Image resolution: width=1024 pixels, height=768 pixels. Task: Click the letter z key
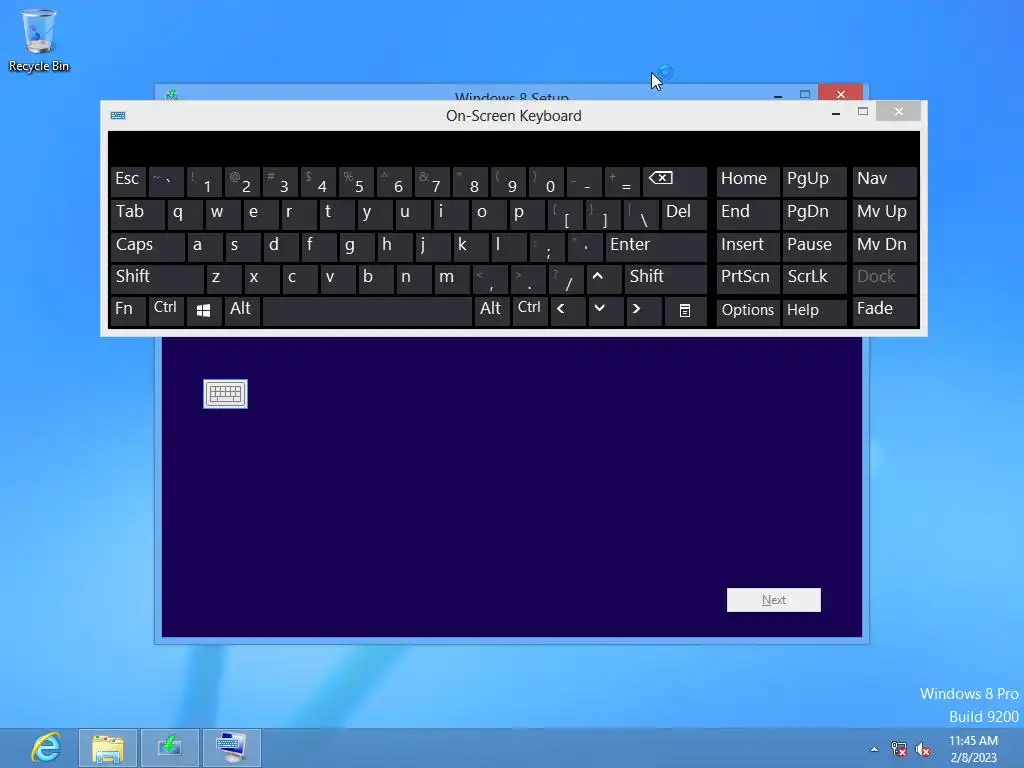point(223,278)
